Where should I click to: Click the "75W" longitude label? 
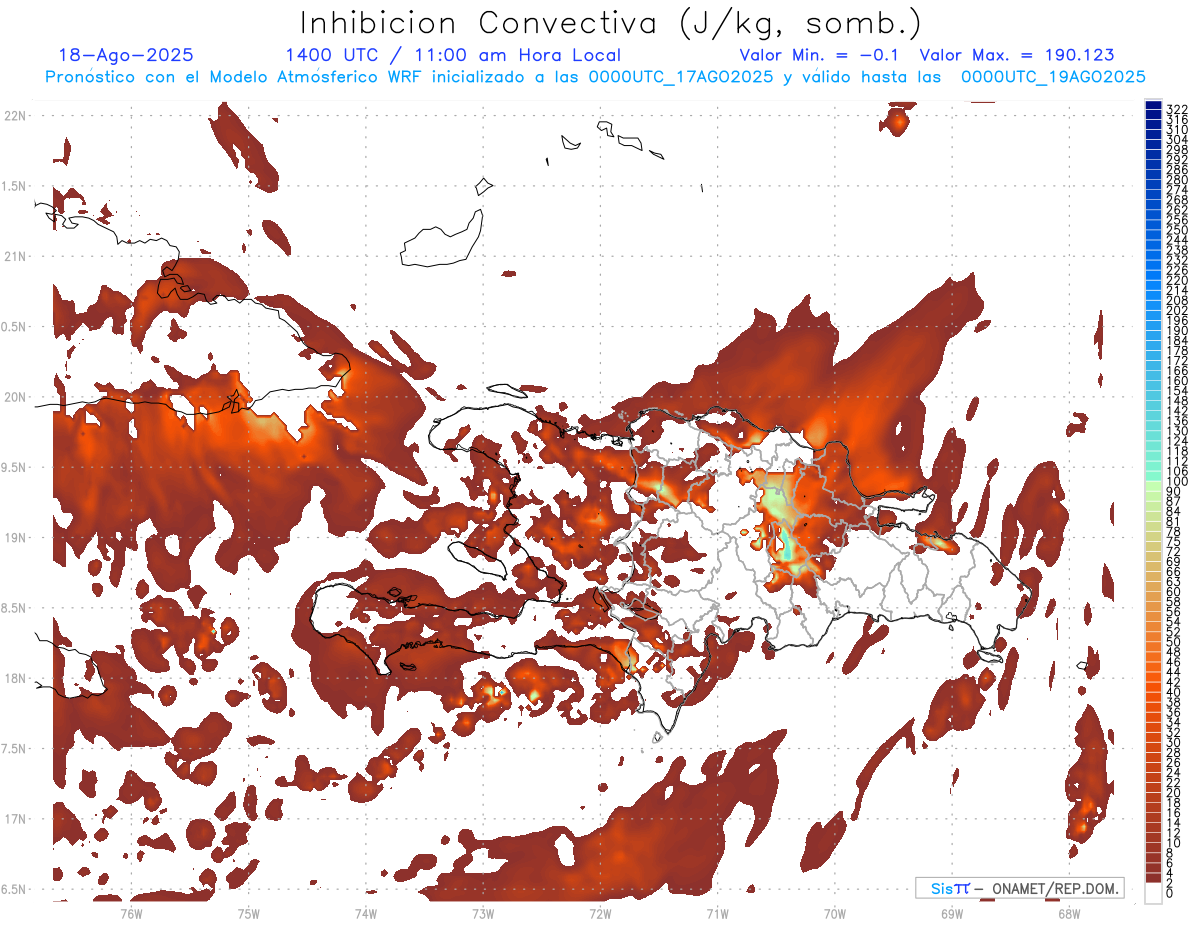pos(248,913)
